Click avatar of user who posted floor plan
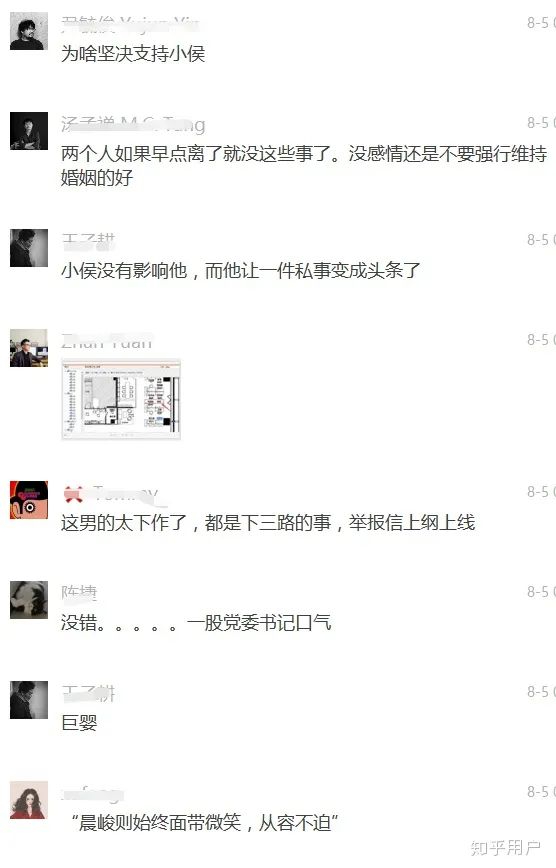 pyautogui.click(x=29, y=348)
